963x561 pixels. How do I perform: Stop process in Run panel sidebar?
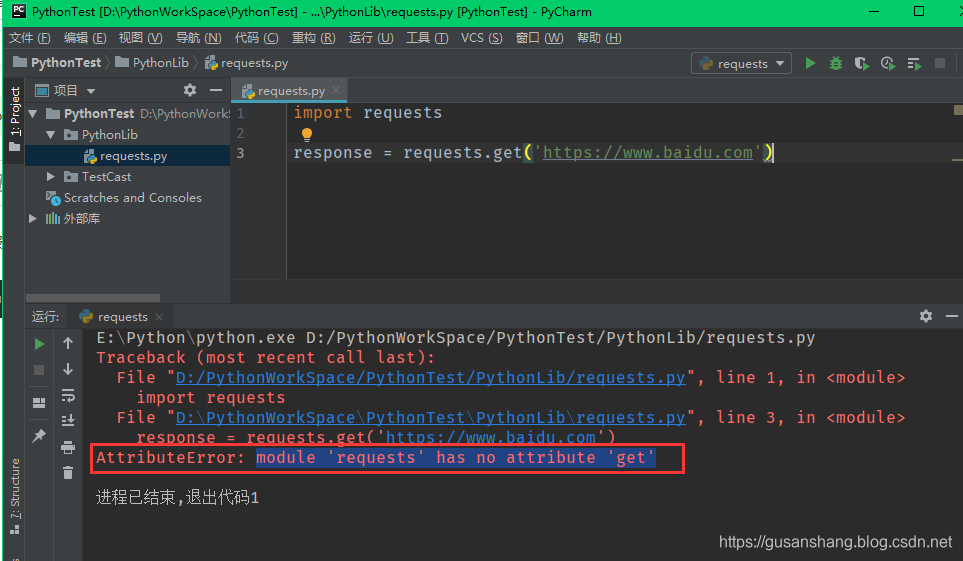[39, 370]
